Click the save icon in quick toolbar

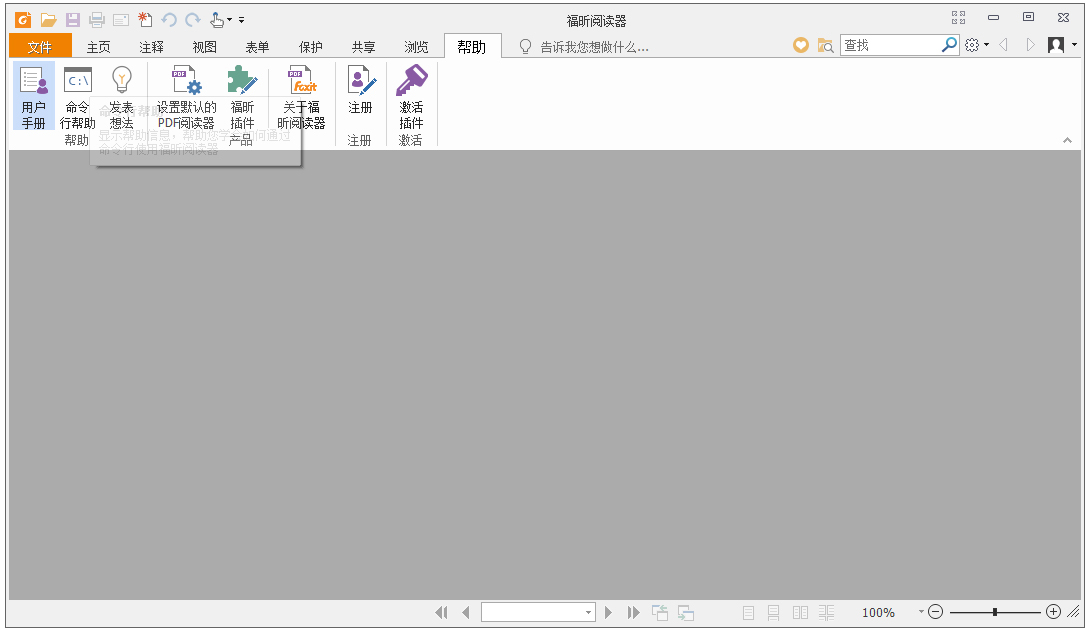(73, 20)
